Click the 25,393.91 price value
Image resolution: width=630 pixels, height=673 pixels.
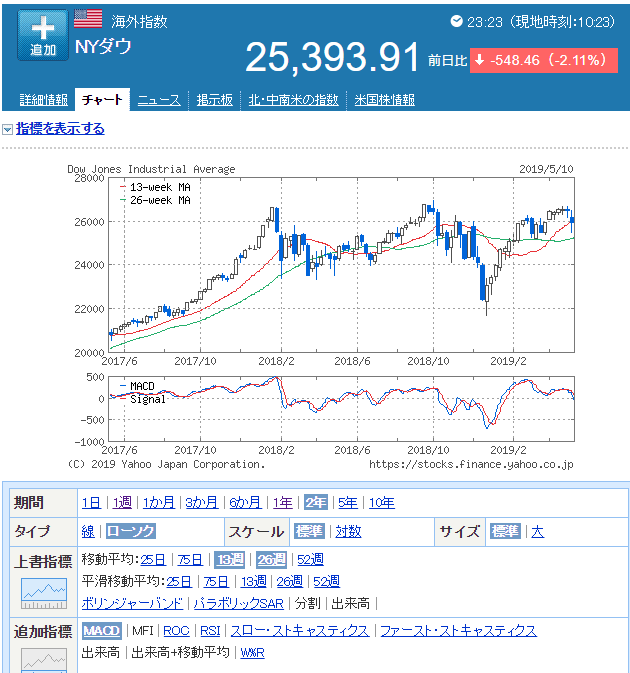(x=332, y=57)
